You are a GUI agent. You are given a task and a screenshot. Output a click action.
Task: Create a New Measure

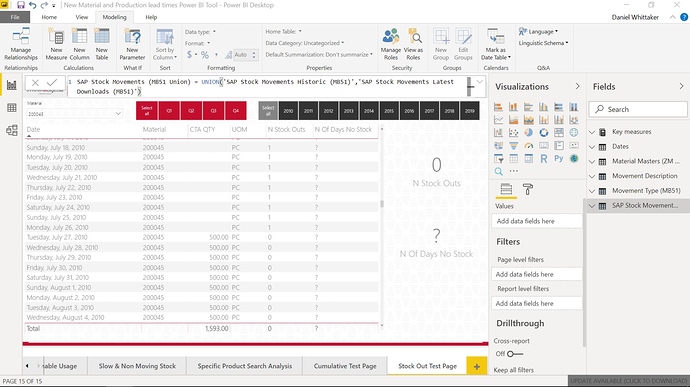point(56,44)
